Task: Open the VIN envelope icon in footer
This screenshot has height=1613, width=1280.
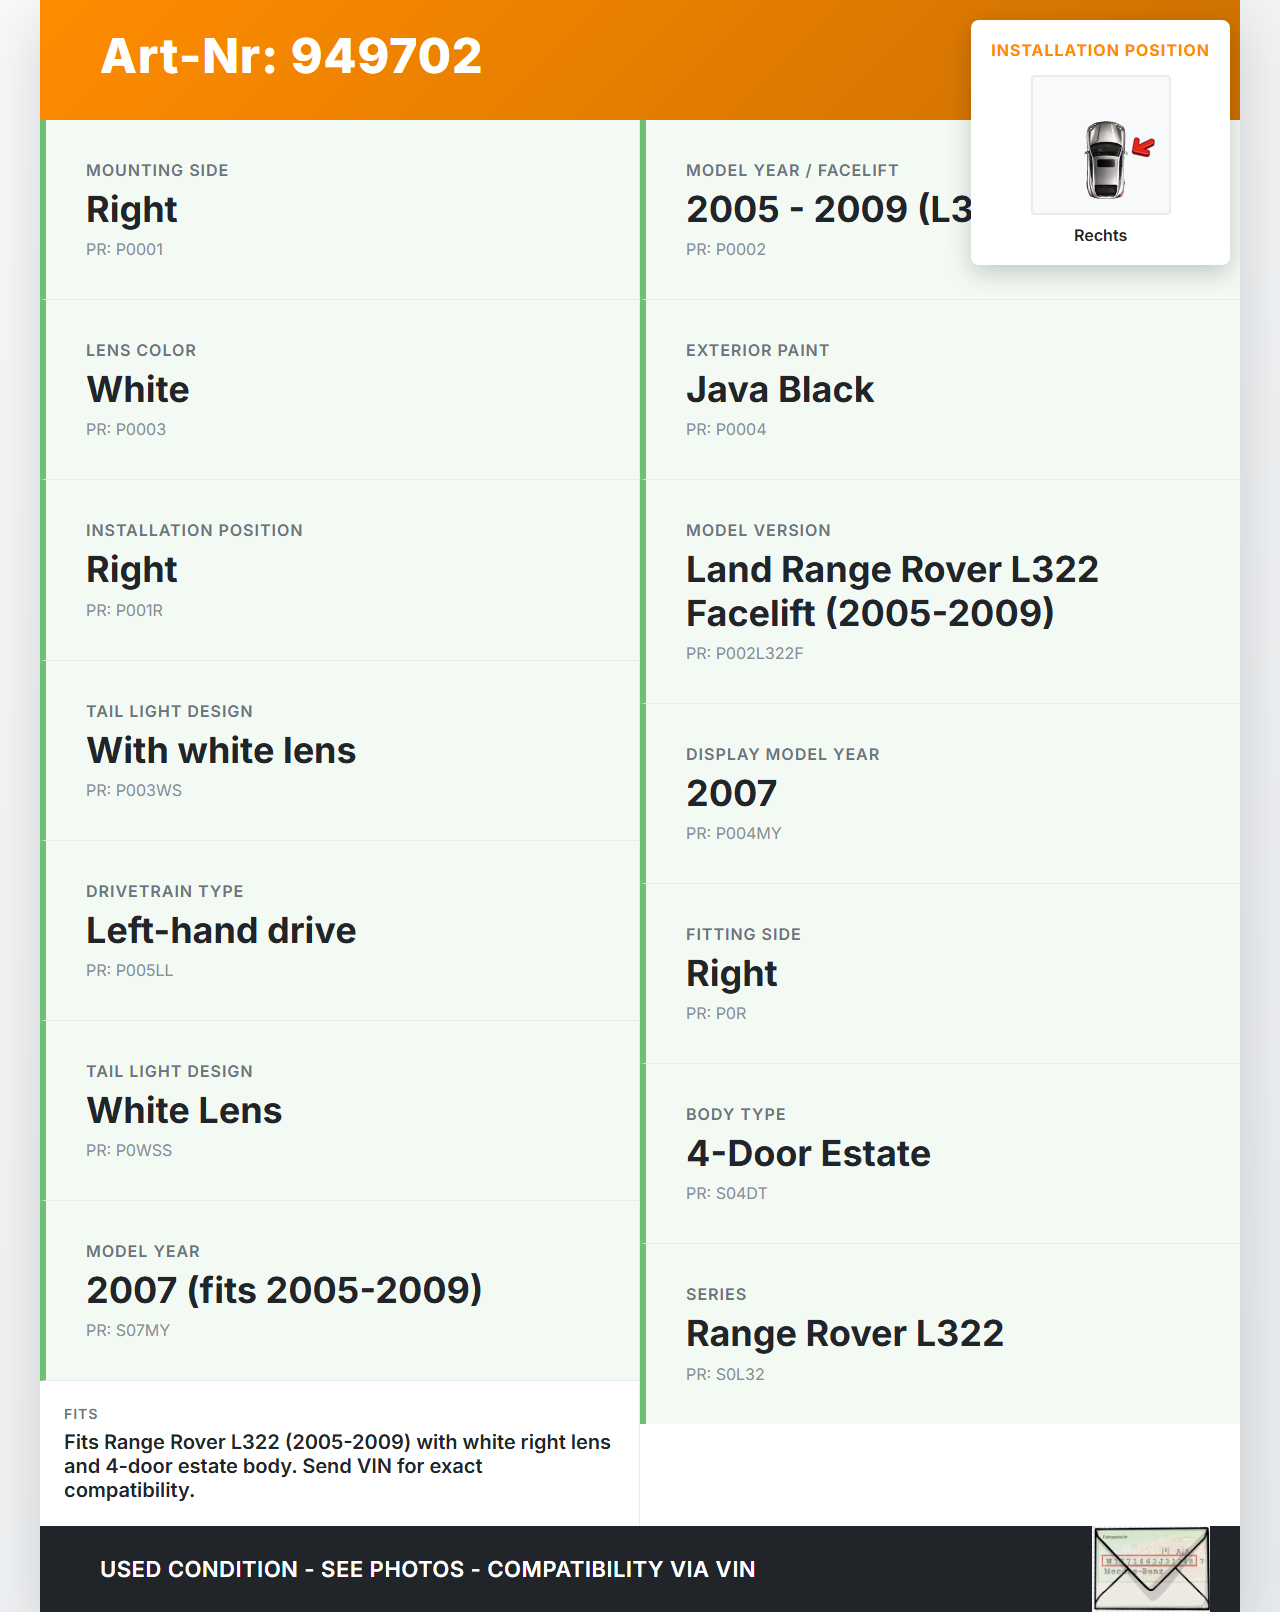Action: [1151, 1568]
